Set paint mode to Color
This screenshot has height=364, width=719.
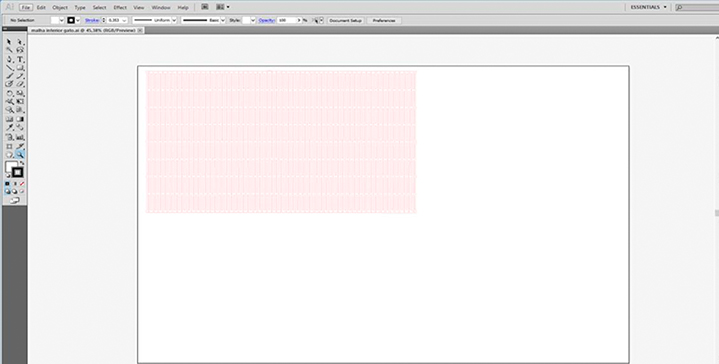pos(7,184)
